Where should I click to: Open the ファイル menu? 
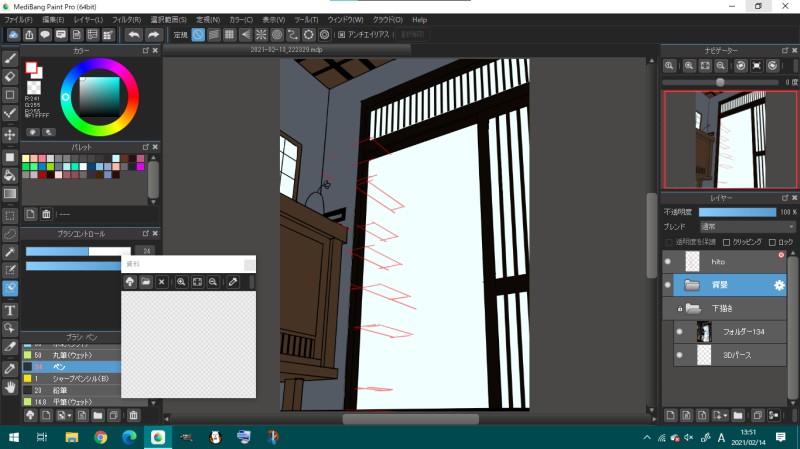click(18, 20)
